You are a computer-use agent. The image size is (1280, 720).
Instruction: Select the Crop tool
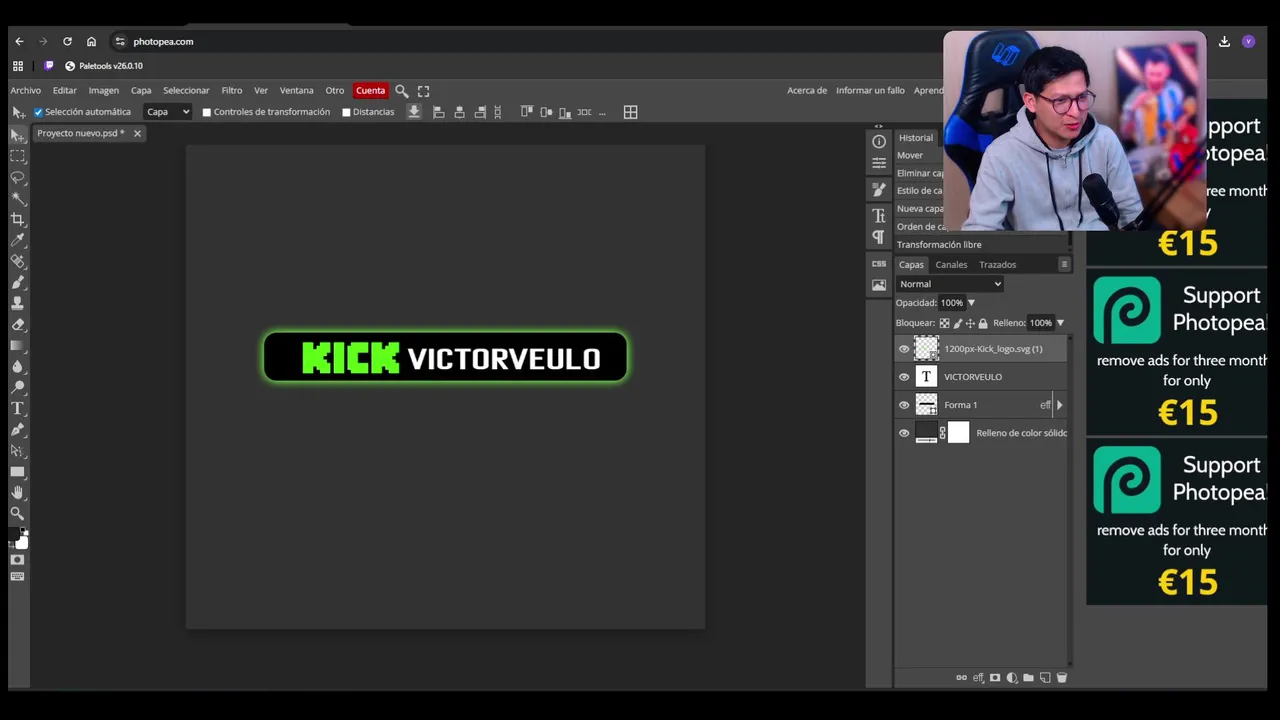(x=17, y=219)
